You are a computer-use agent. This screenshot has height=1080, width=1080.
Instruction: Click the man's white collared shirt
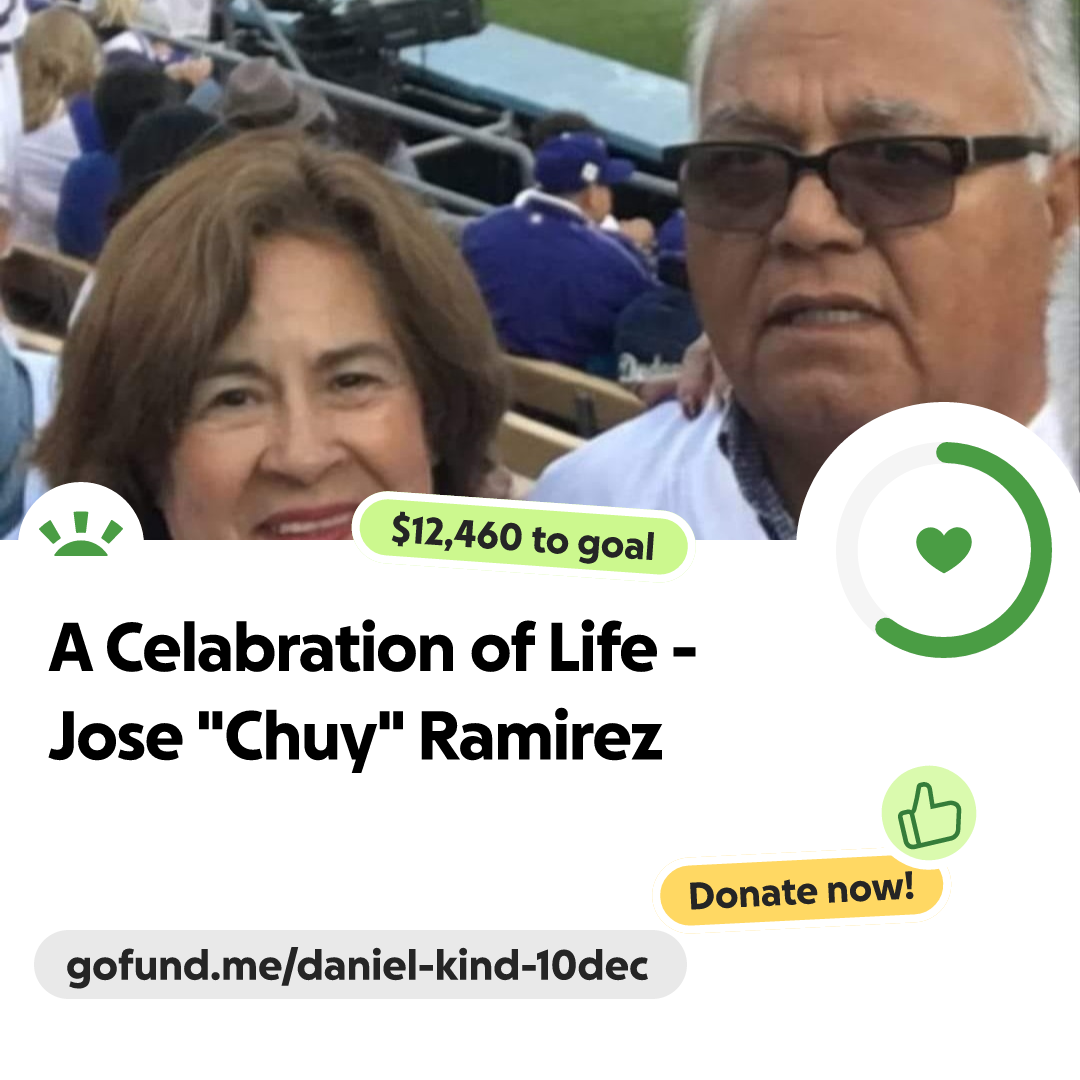coord(661,468)
